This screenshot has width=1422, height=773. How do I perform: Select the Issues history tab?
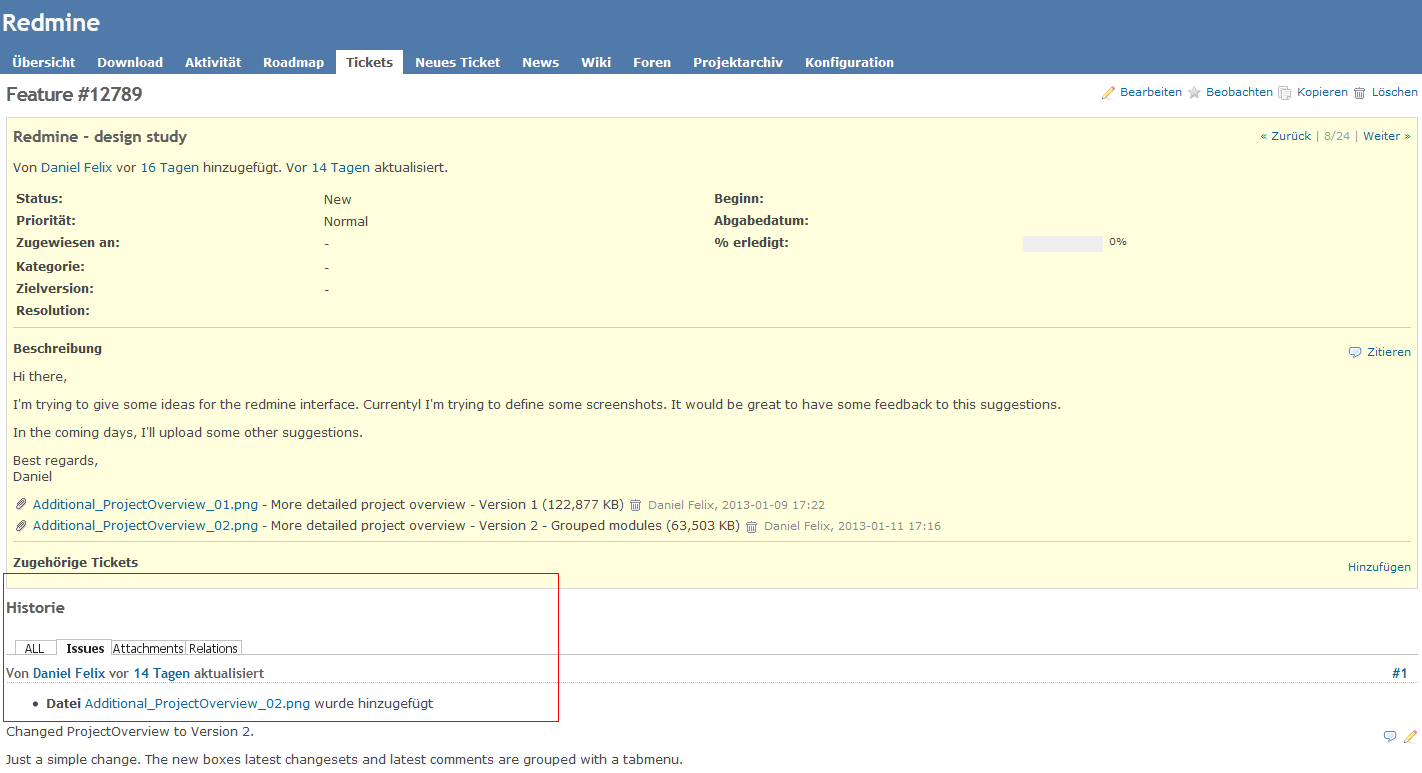point(85,648)
